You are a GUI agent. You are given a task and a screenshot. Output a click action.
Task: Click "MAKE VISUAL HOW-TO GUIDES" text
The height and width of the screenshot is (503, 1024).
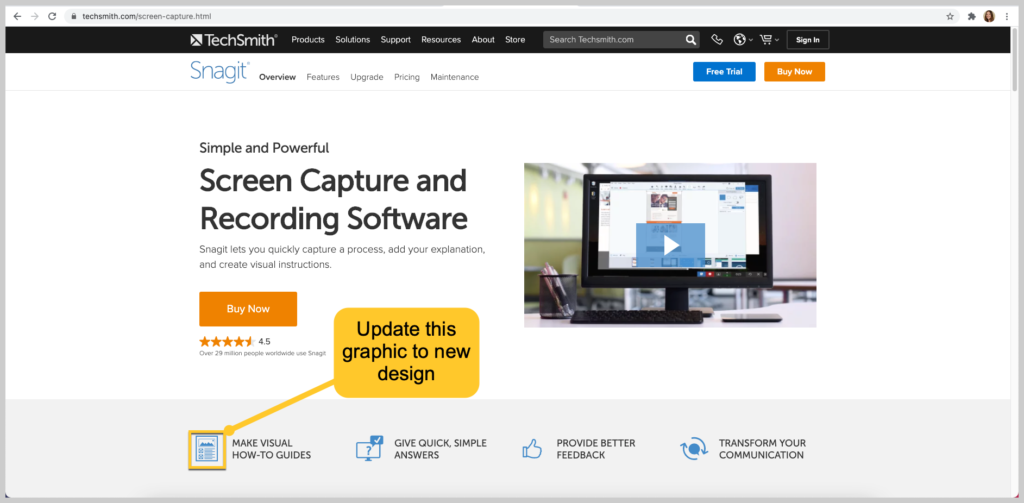point(271,449)
